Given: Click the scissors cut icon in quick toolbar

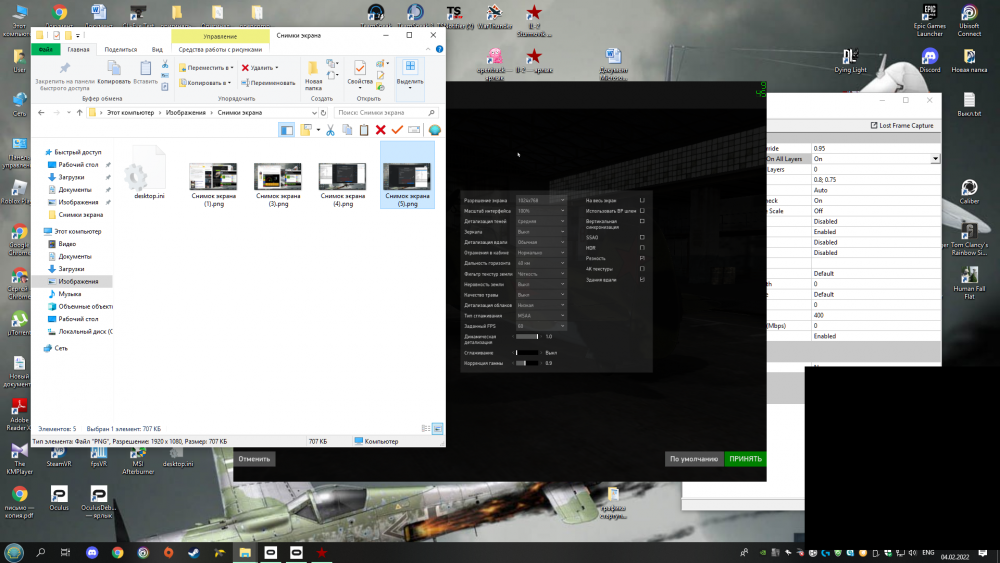Looking at the screenshot, I should tap(329, 130).
